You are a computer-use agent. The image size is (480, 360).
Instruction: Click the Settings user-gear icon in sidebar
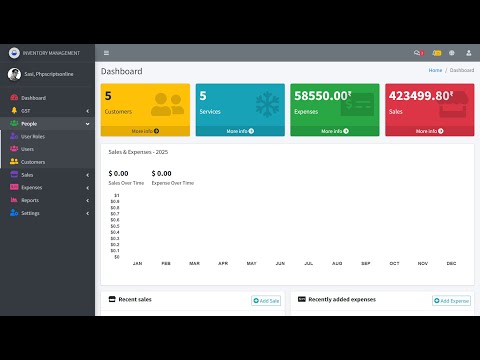[14, 212]
